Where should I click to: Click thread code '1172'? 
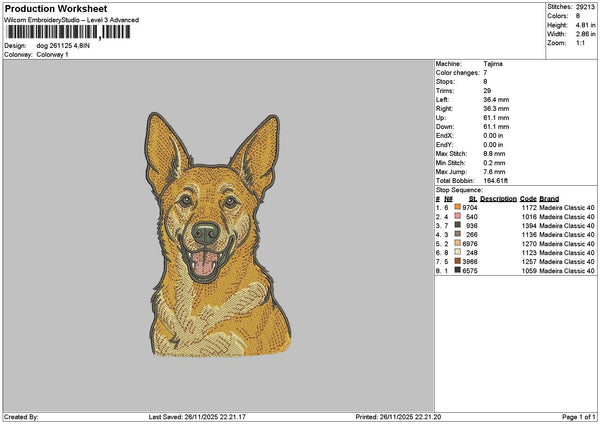tap(530, 208)
